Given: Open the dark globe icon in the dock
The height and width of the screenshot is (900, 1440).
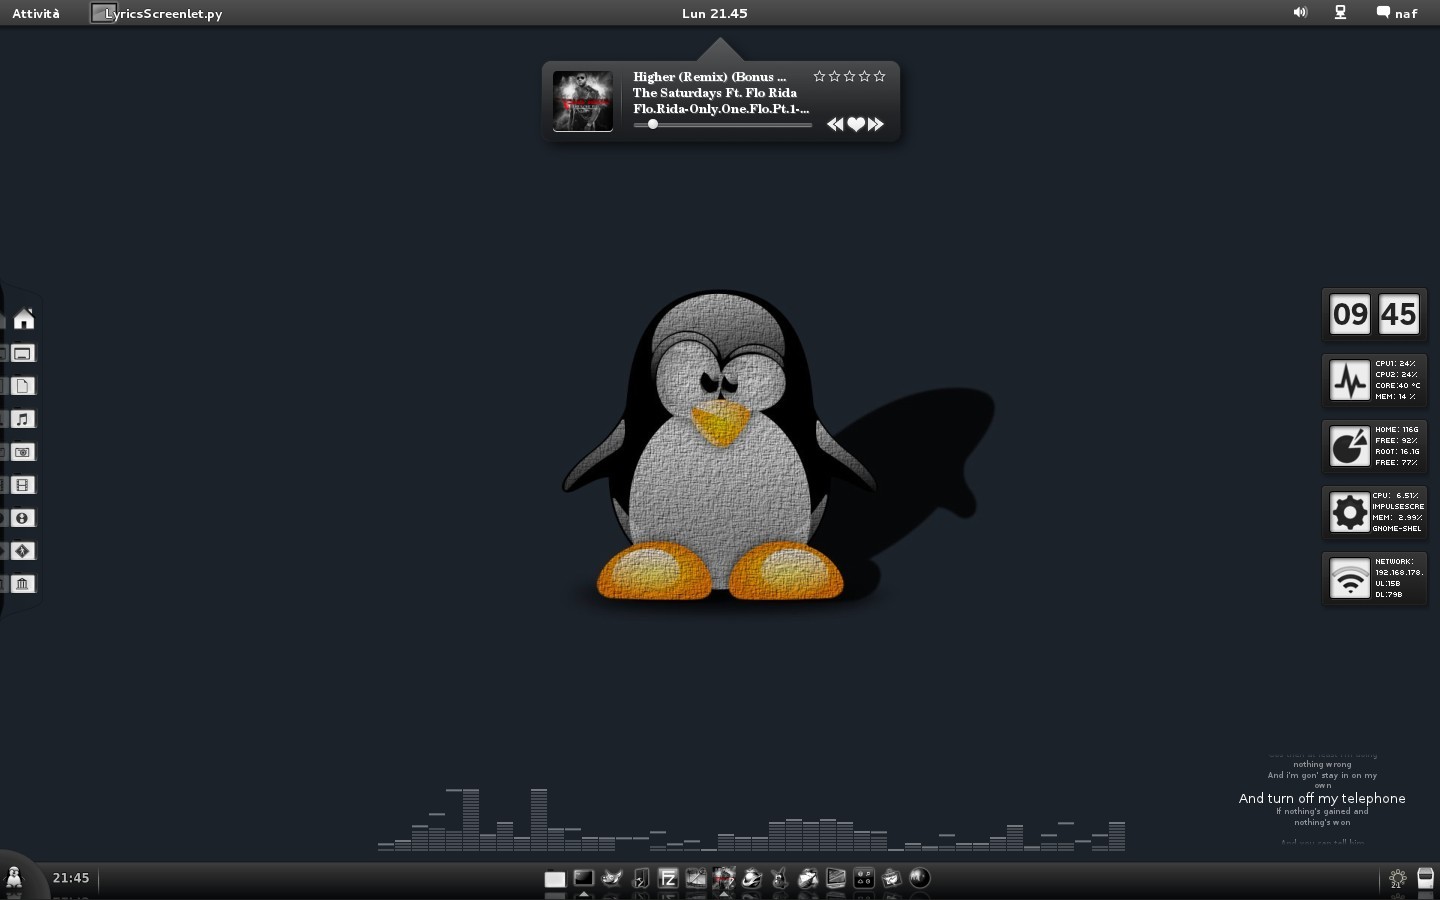Looking at the screenshot, I should click(920, 878).
